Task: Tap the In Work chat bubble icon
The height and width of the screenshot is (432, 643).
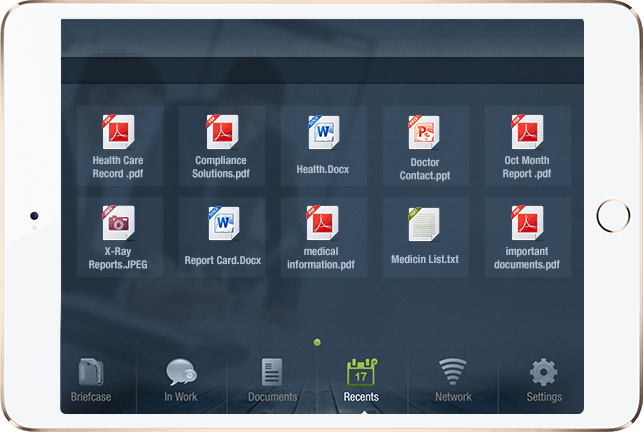Action: click(x=181, y=372)
